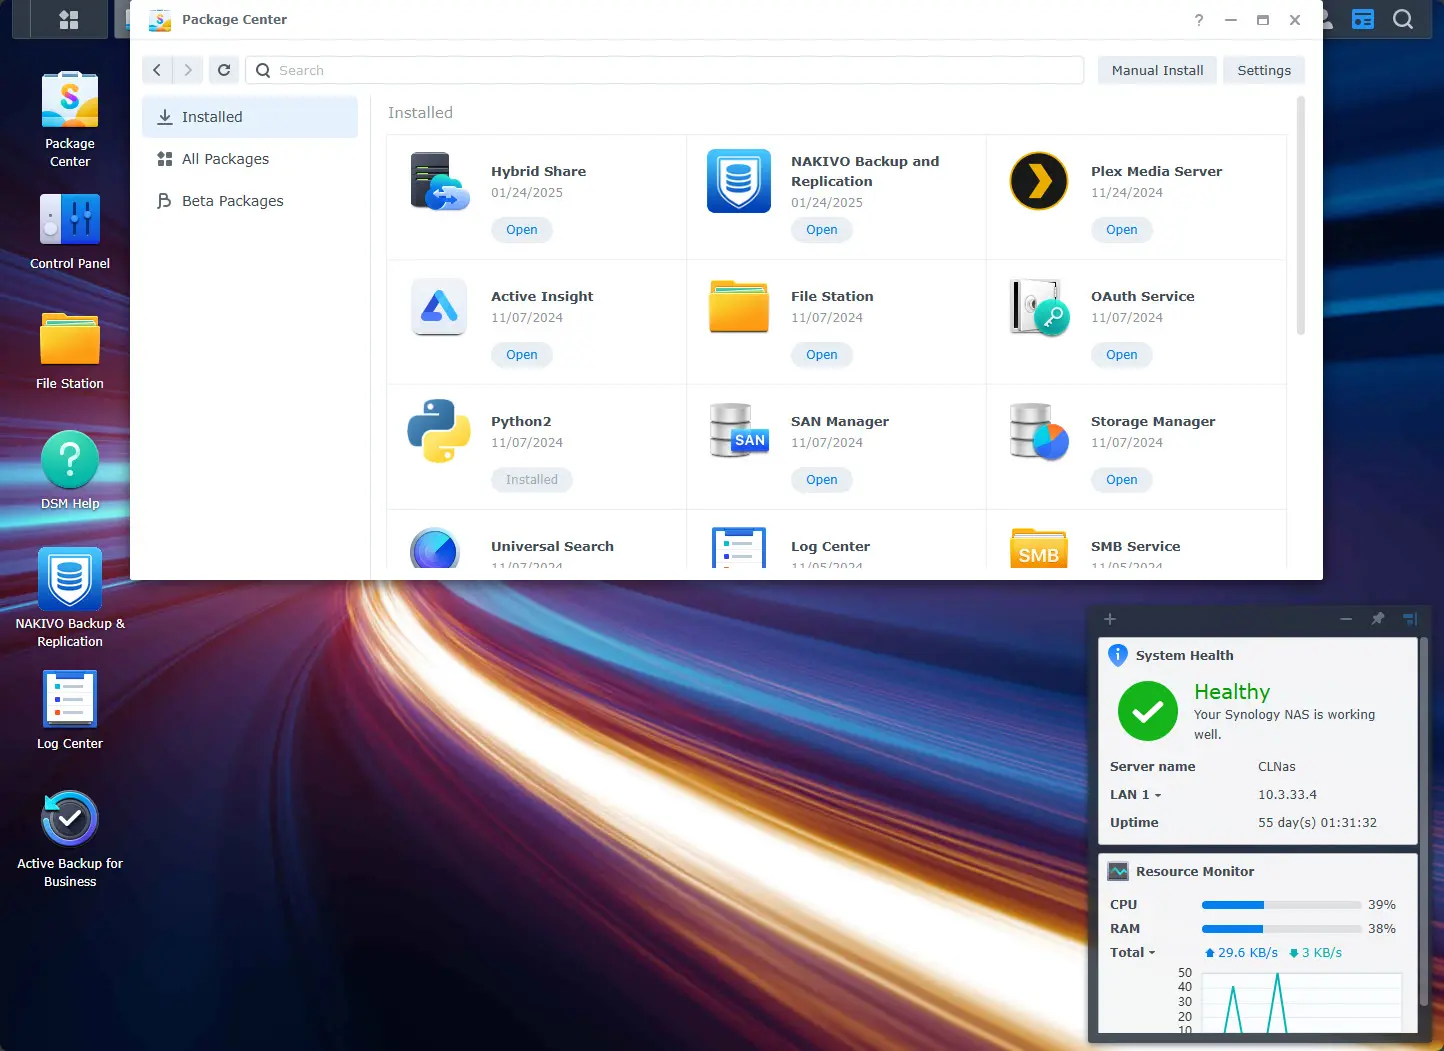Click the Manual Install button
The width and height of the screenshot is (1444, 1051).
1157,70
